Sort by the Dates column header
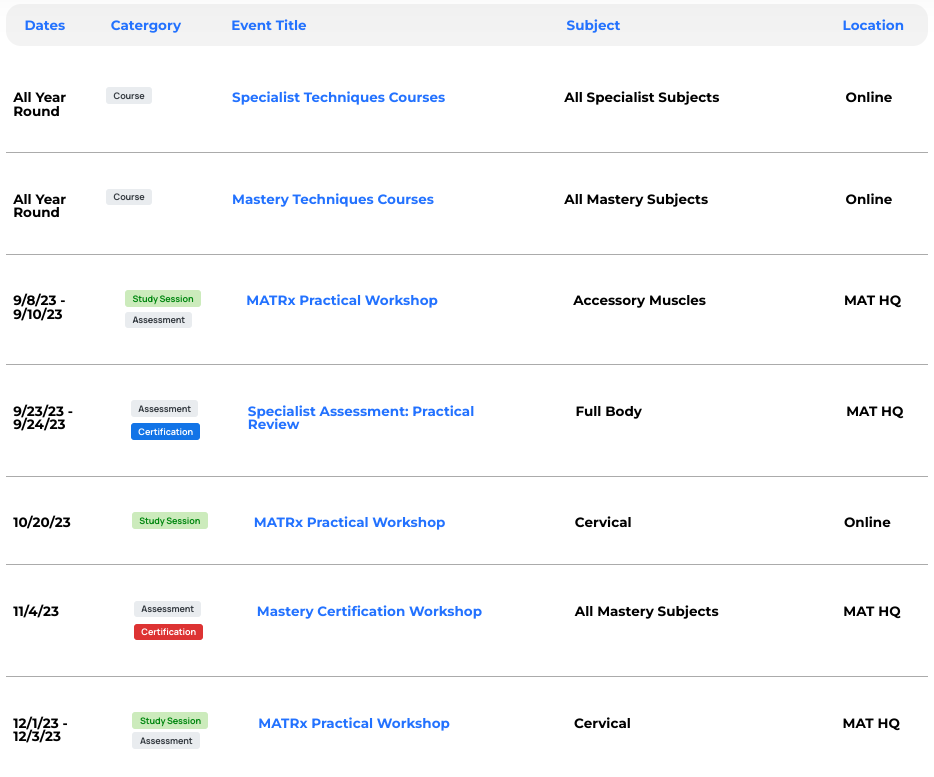 pyautogui.click(x=45, y=25)
